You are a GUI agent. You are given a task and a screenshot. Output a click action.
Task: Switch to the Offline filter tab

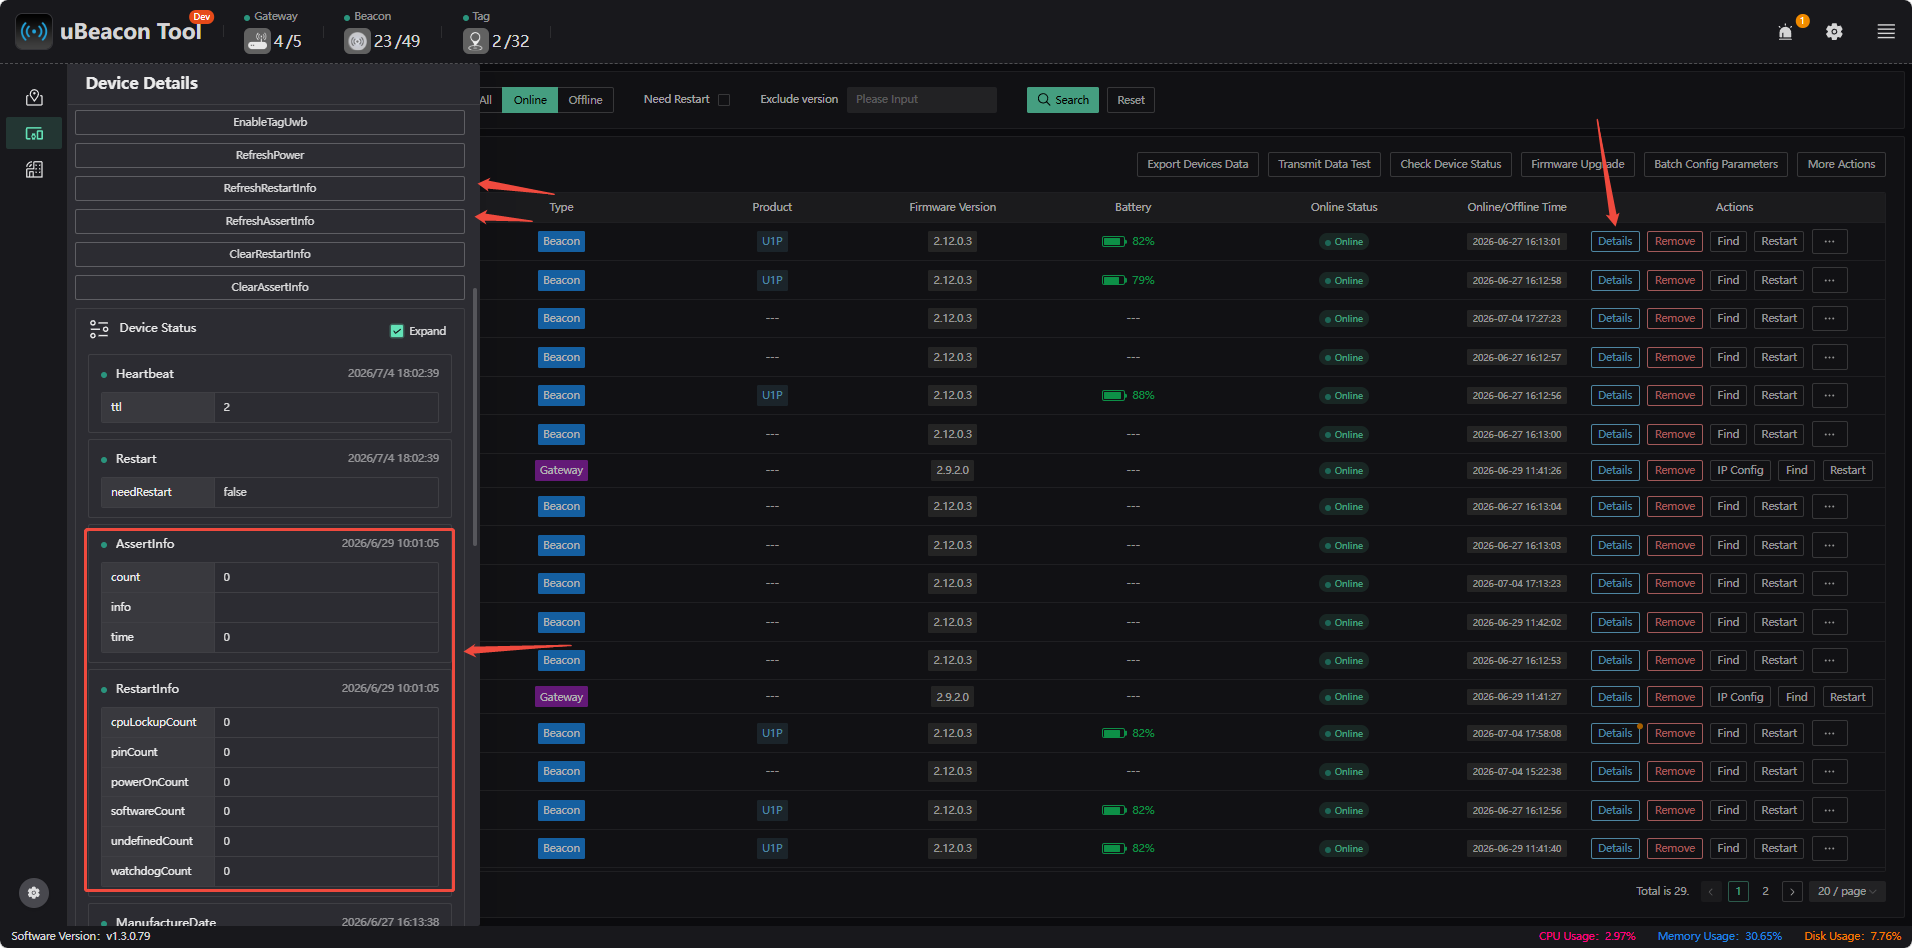(585, 100)
